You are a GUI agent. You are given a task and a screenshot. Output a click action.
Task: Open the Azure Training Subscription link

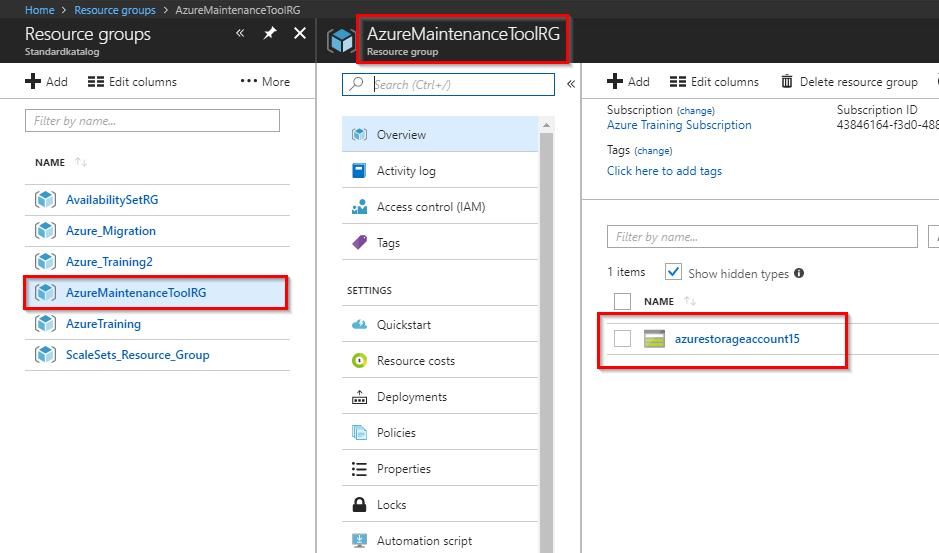[679, 125]
